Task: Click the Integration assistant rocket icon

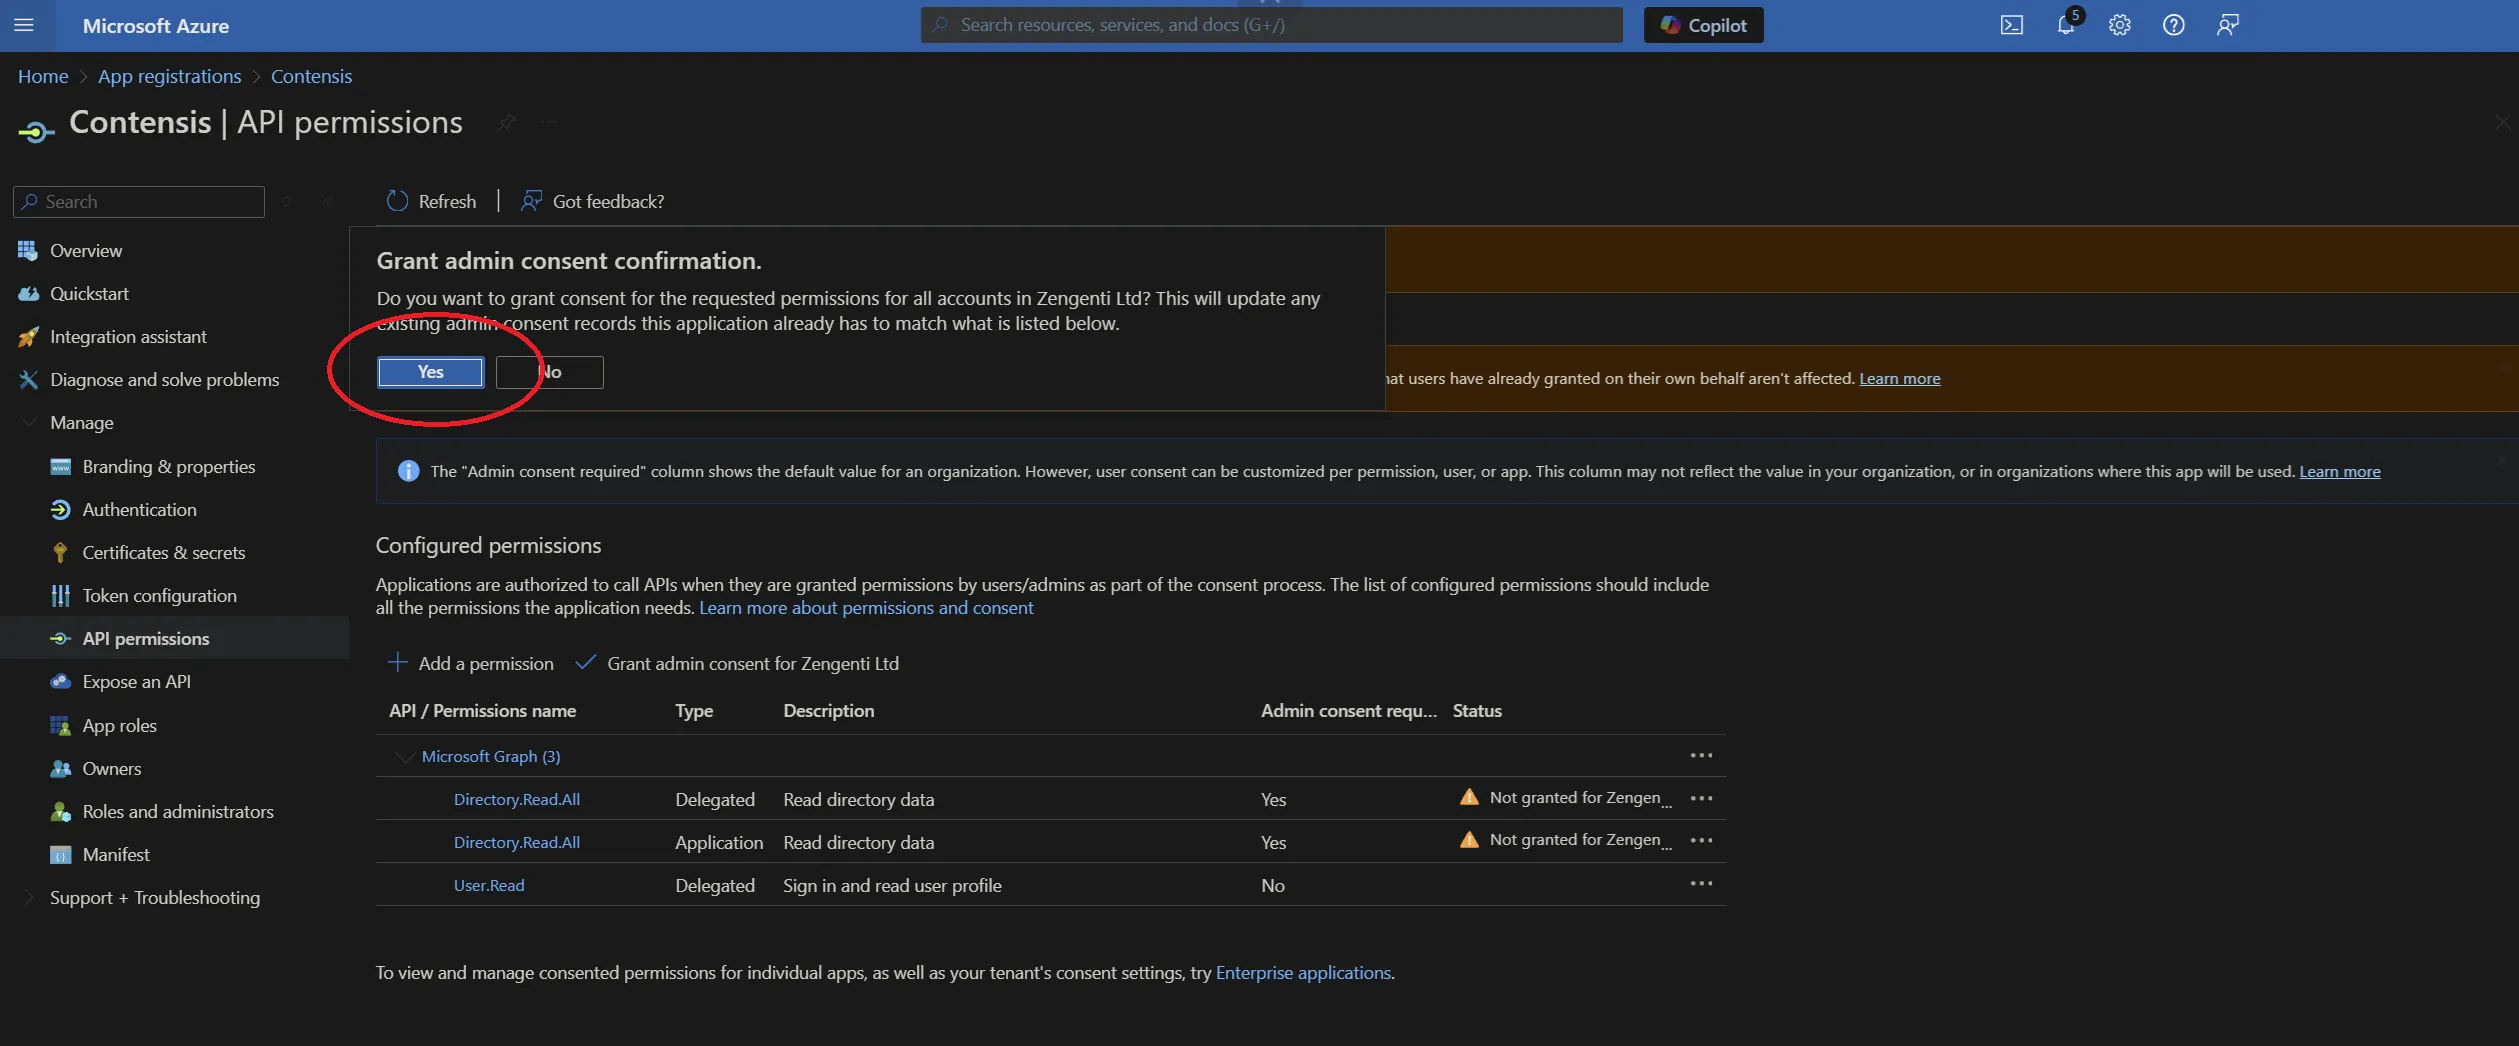Action: point(28,337)
